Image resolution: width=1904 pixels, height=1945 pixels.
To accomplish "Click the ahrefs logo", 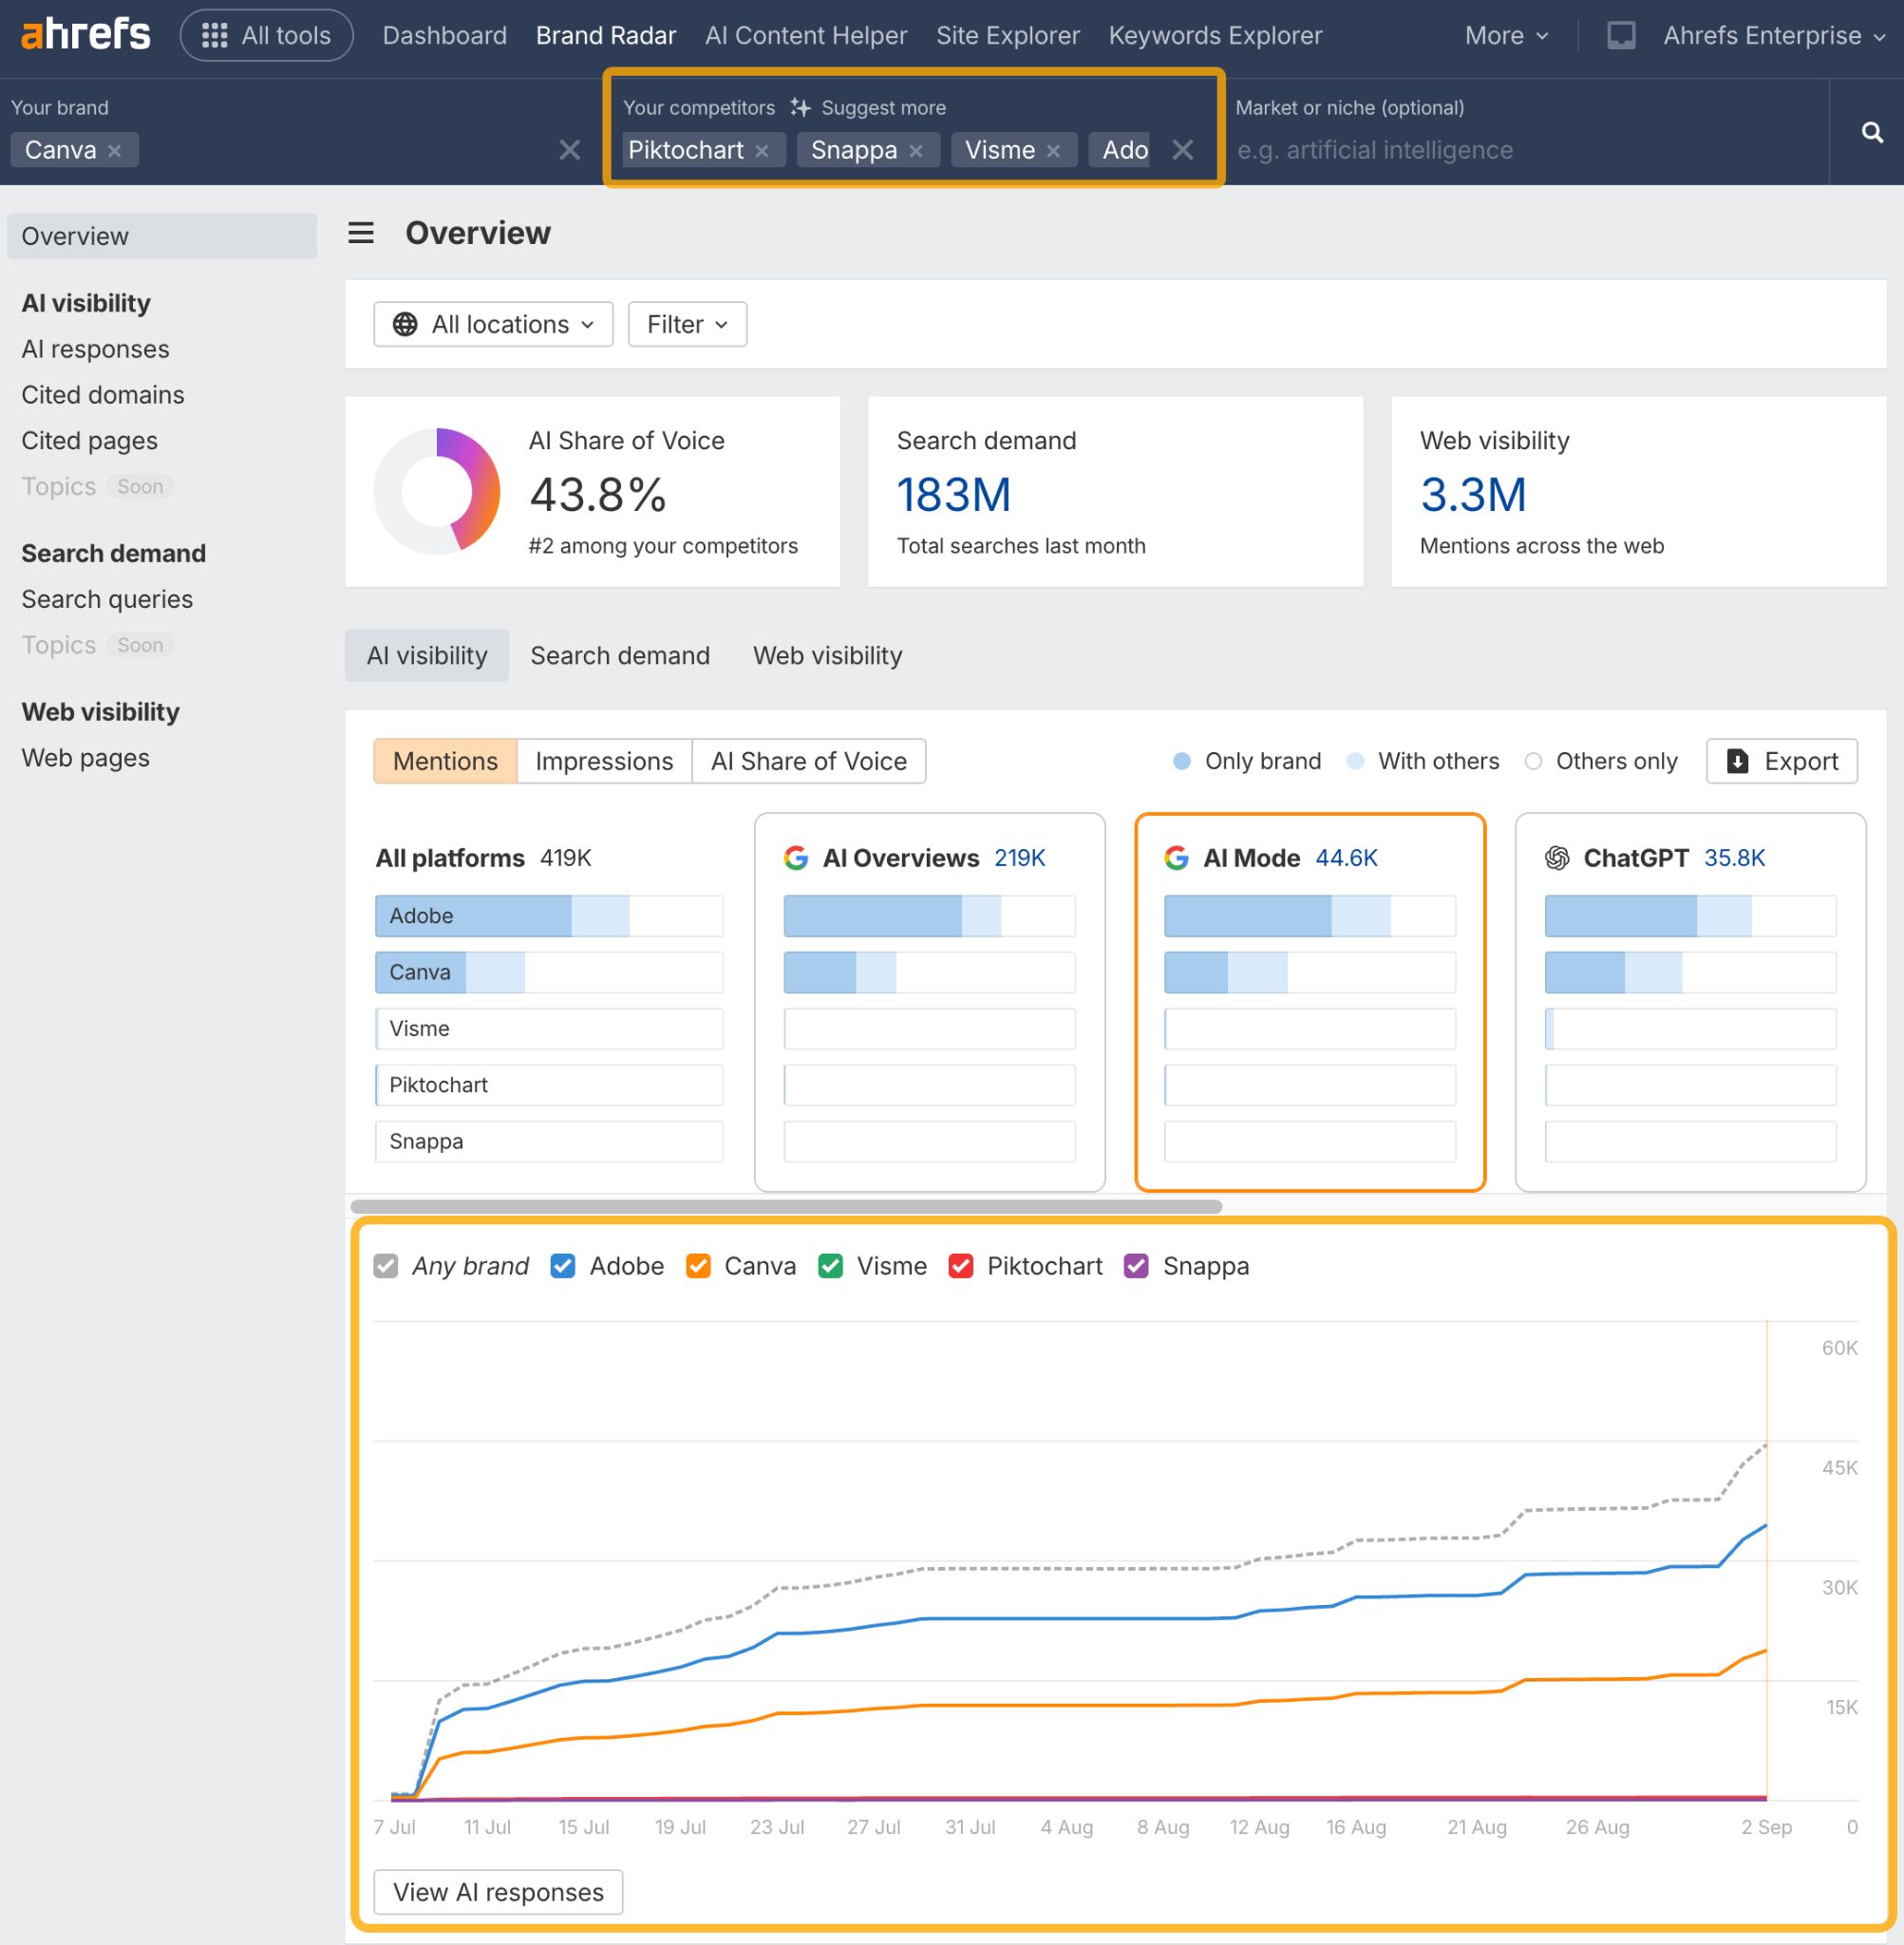I will pos(84,33).
